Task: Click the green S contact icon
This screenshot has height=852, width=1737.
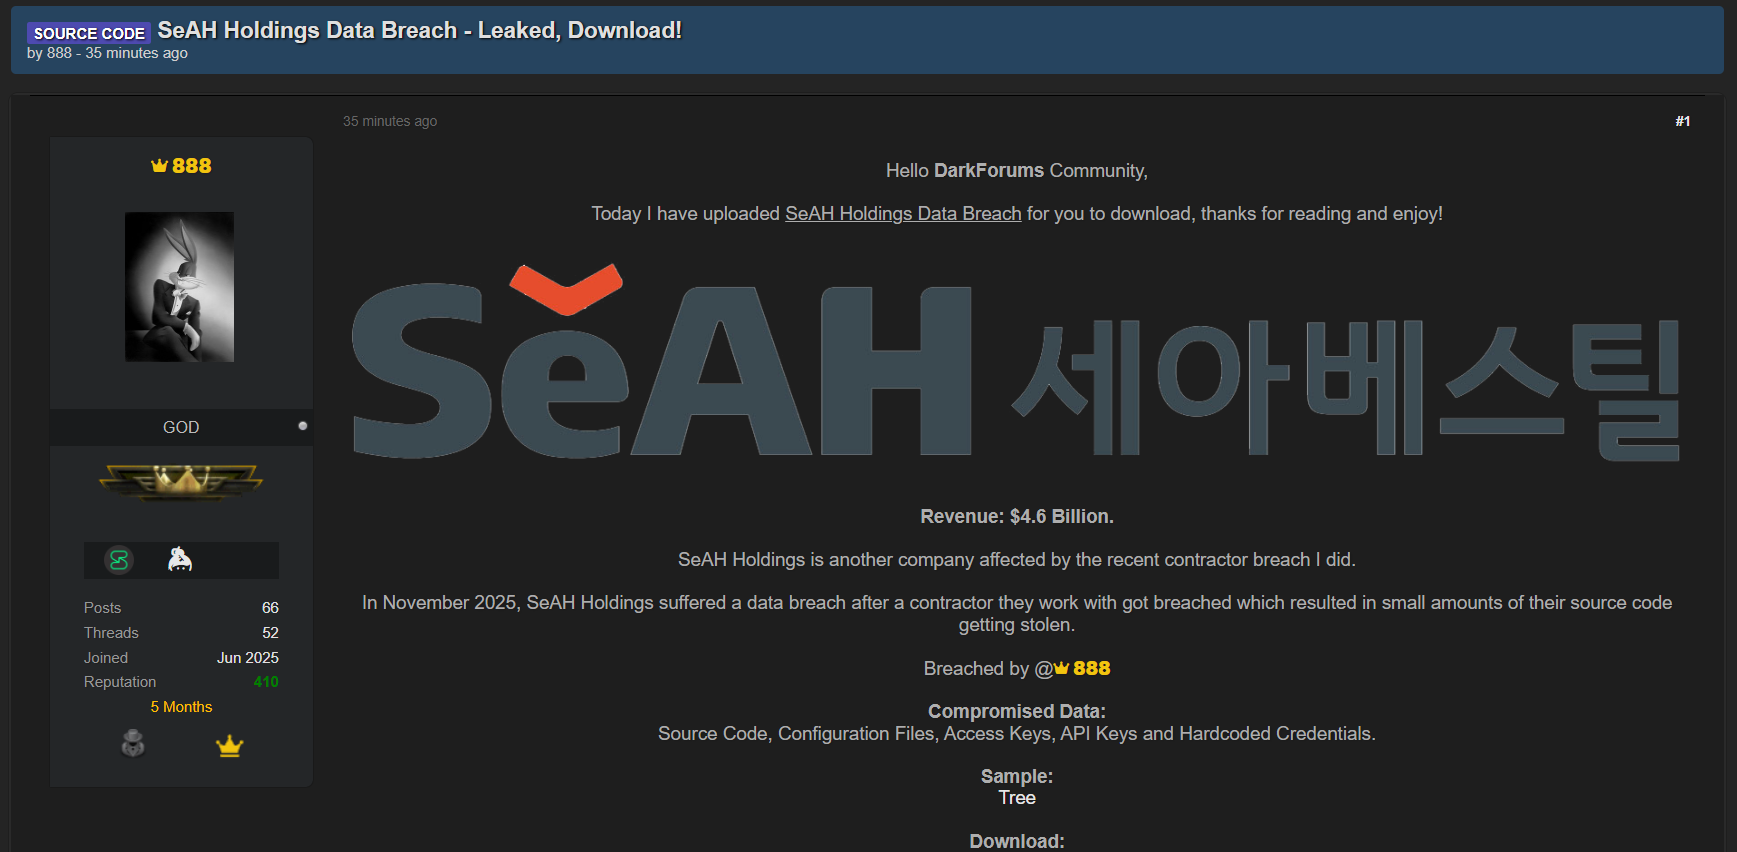Action: pyautogui.click(x=119, y=560)
